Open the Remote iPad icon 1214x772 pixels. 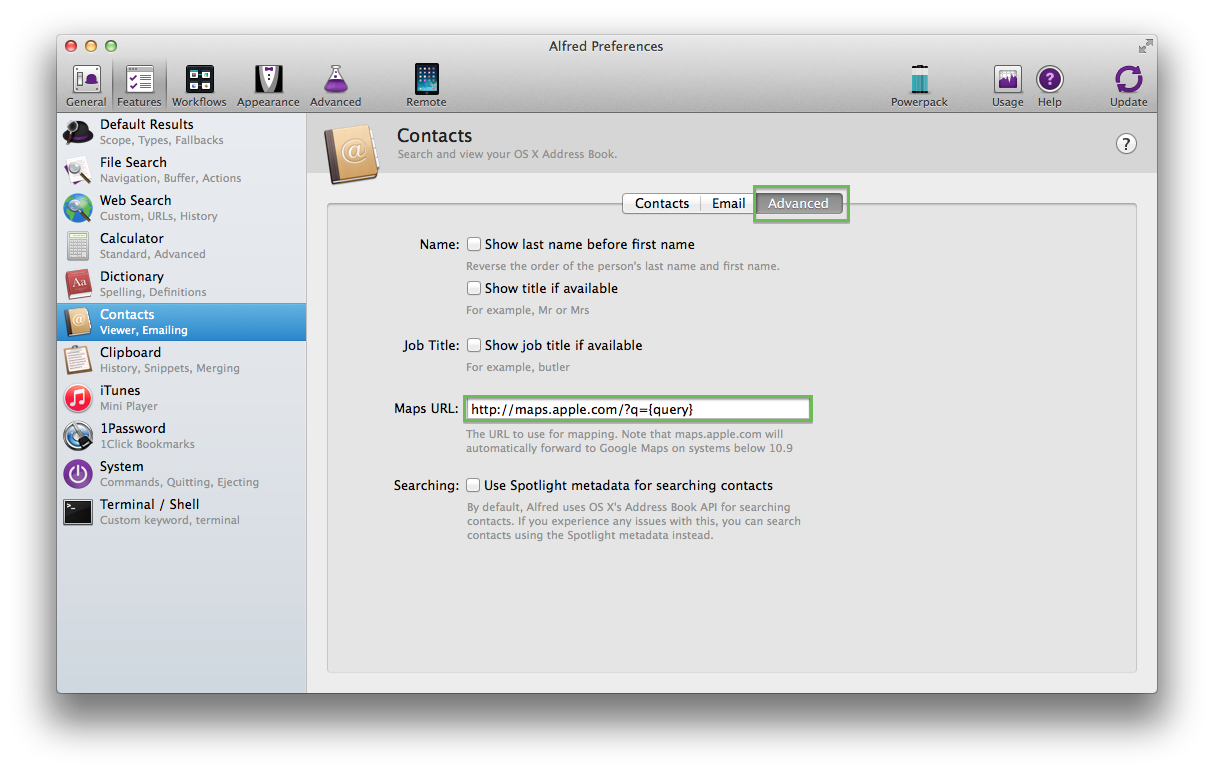pyautogui.click(x=426, y=79)
